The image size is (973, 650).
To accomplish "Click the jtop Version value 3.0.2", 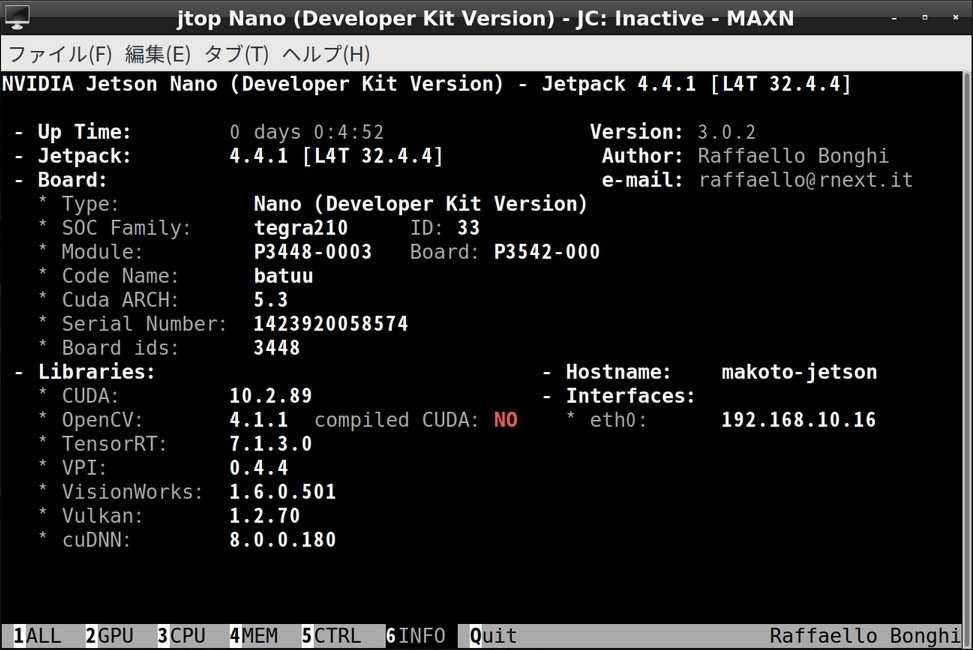I will pos(727,132).
